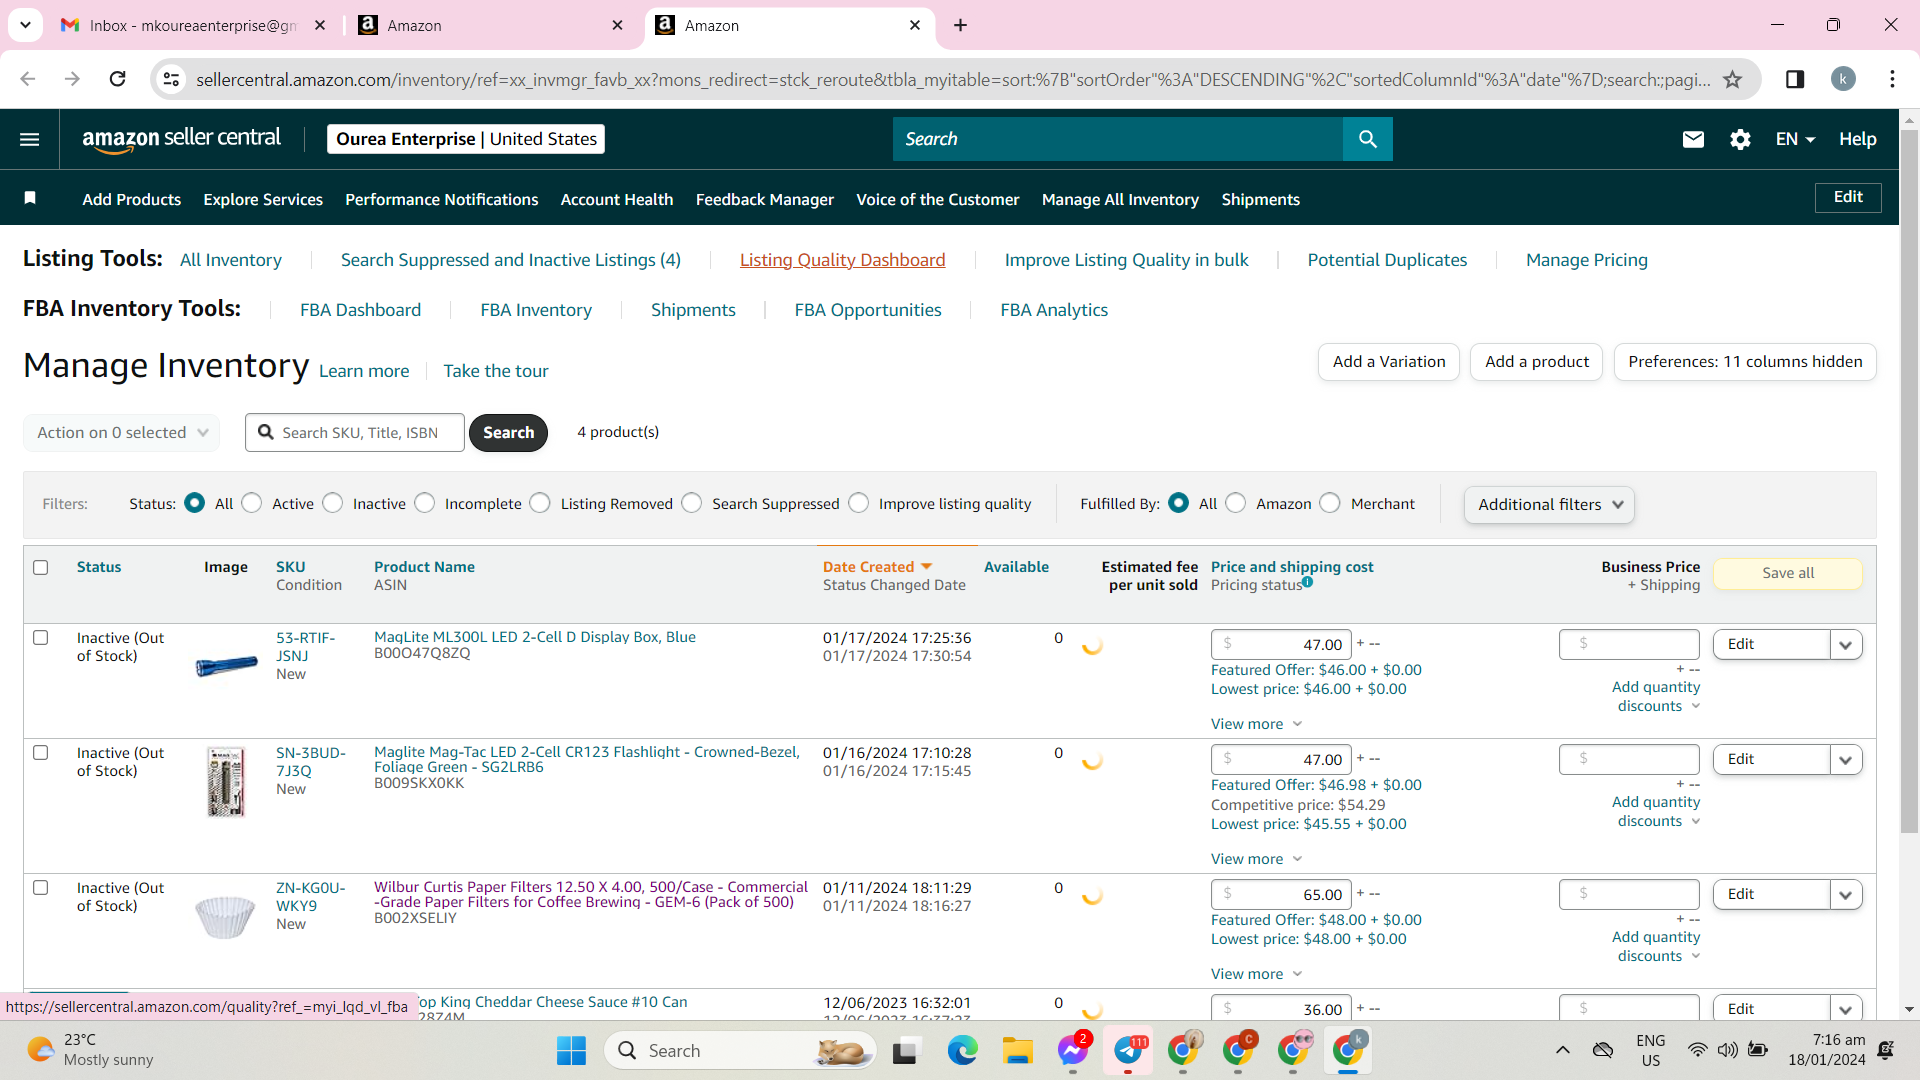Open Microsoft Edge from the taskbar
Screen dimensions: 1920x1080
click(962, 1050)
